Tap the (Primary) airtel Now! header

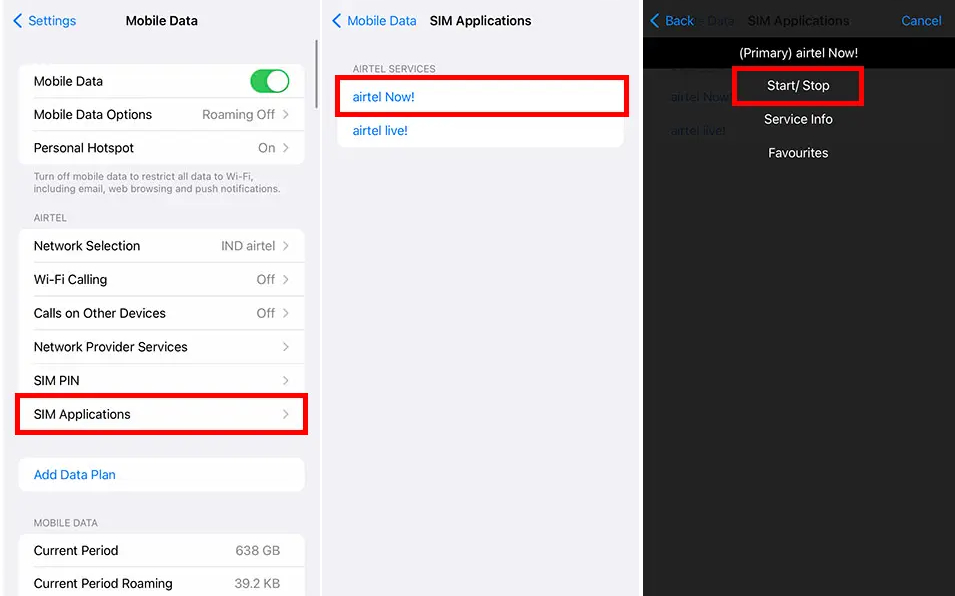798,53
